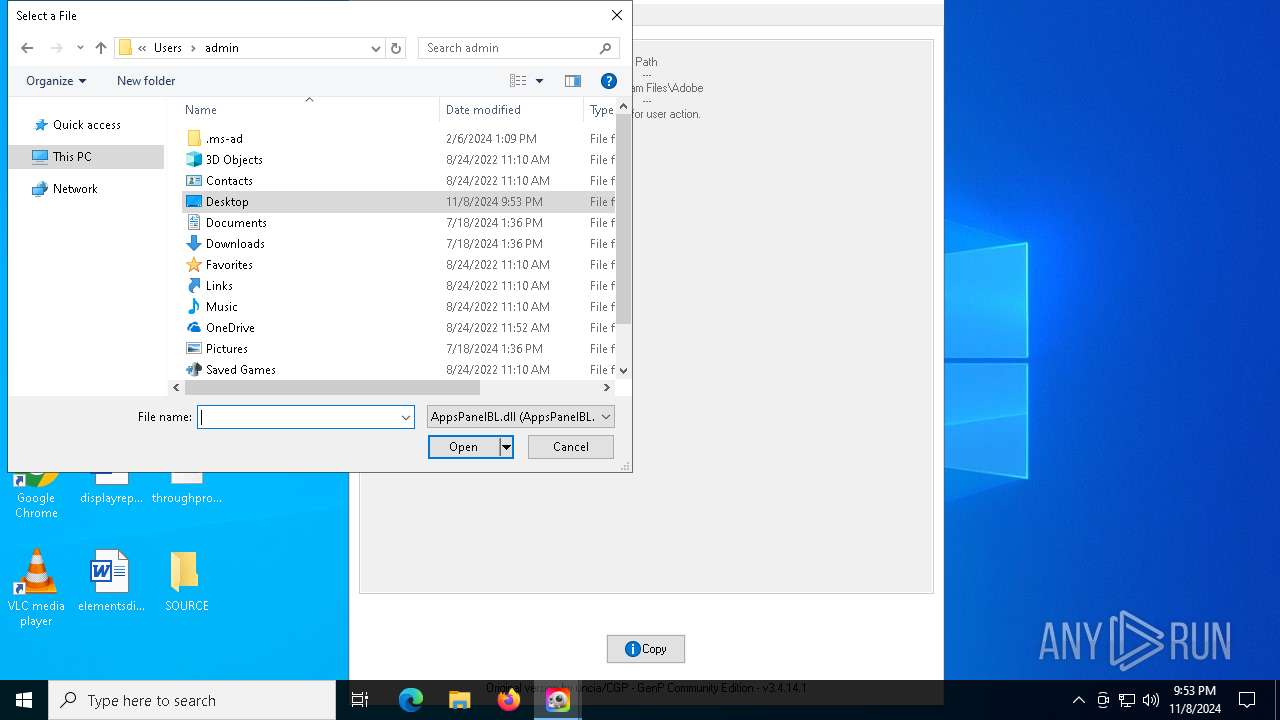Show hidden system tray icons
Image resolution: width=1280 pixels, height=720 pixels.
[1078, 700]
